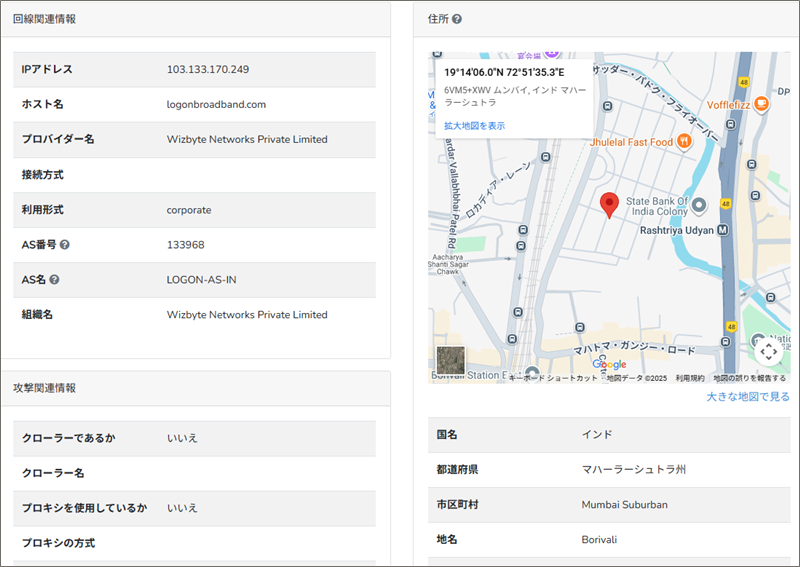
Task: Toggle fullscreen map view button
Action: coord(768,350)
